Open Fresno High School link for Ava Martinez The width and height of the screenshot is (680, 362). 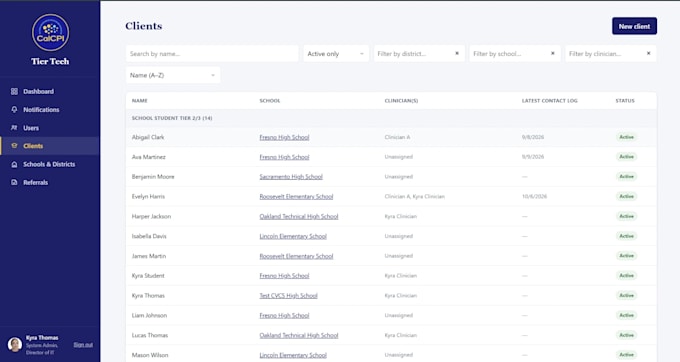pyautogui.click(x=284, y=157)
